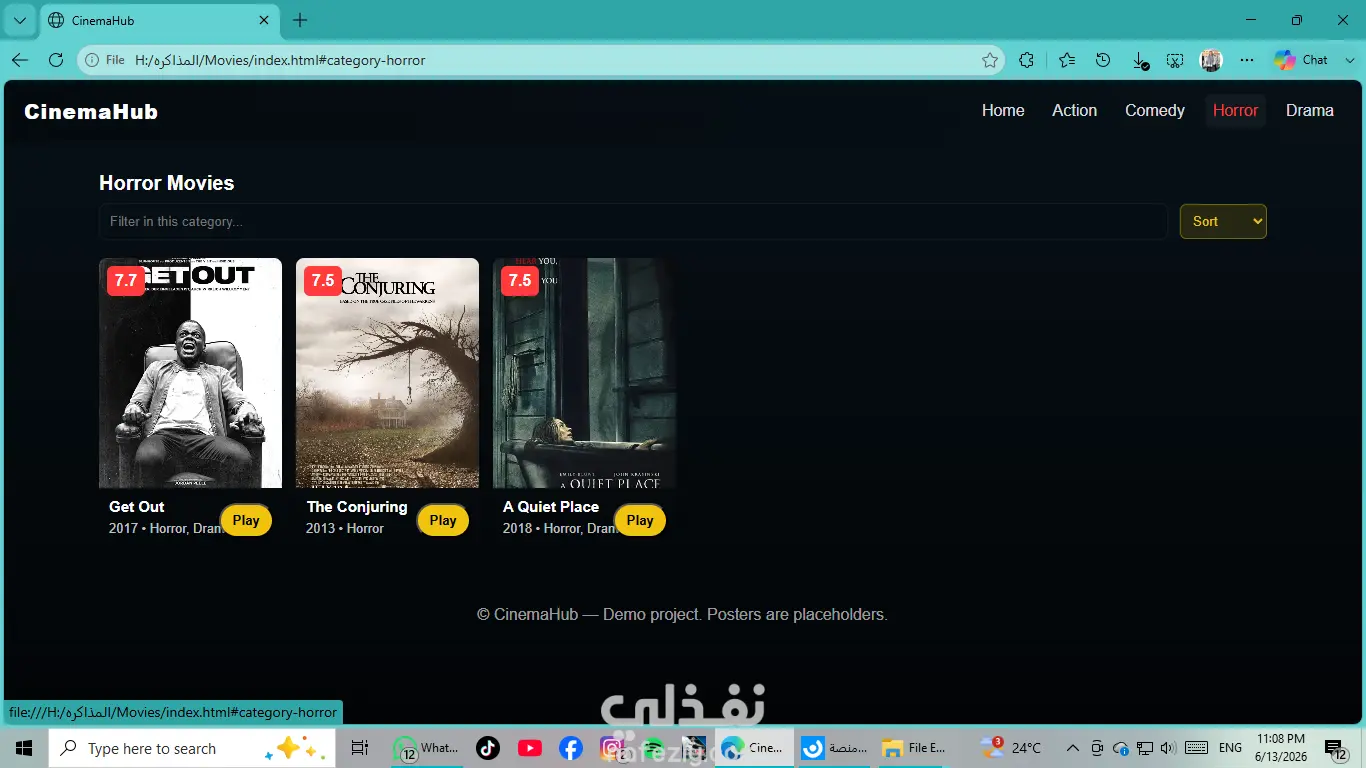1366x768 pixels.
Task: Click the A Quiet Place title text
Action: (551, 507)
